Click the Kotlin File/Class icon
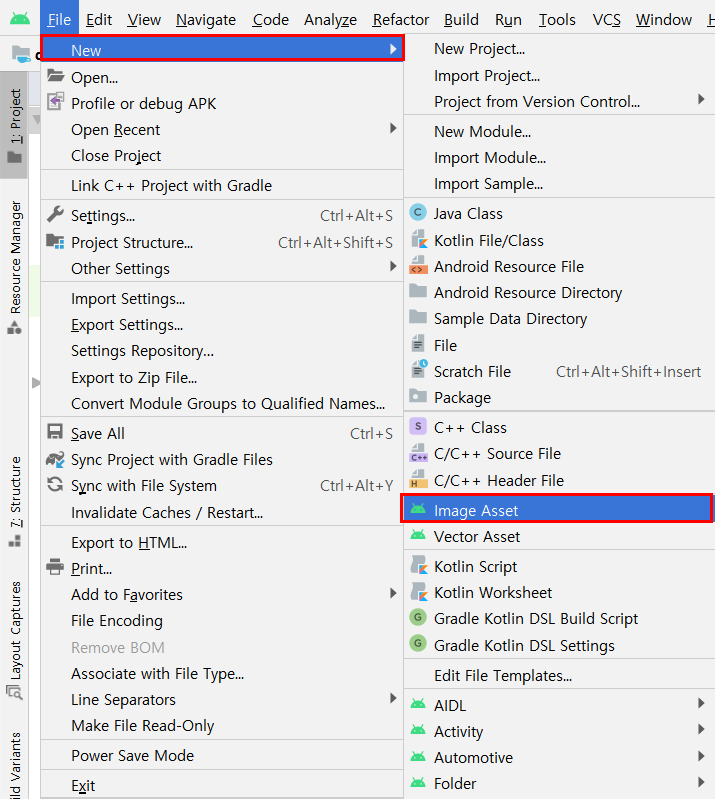Image resolution: width=715 pixels, height=799 pixels. (418, 239)
